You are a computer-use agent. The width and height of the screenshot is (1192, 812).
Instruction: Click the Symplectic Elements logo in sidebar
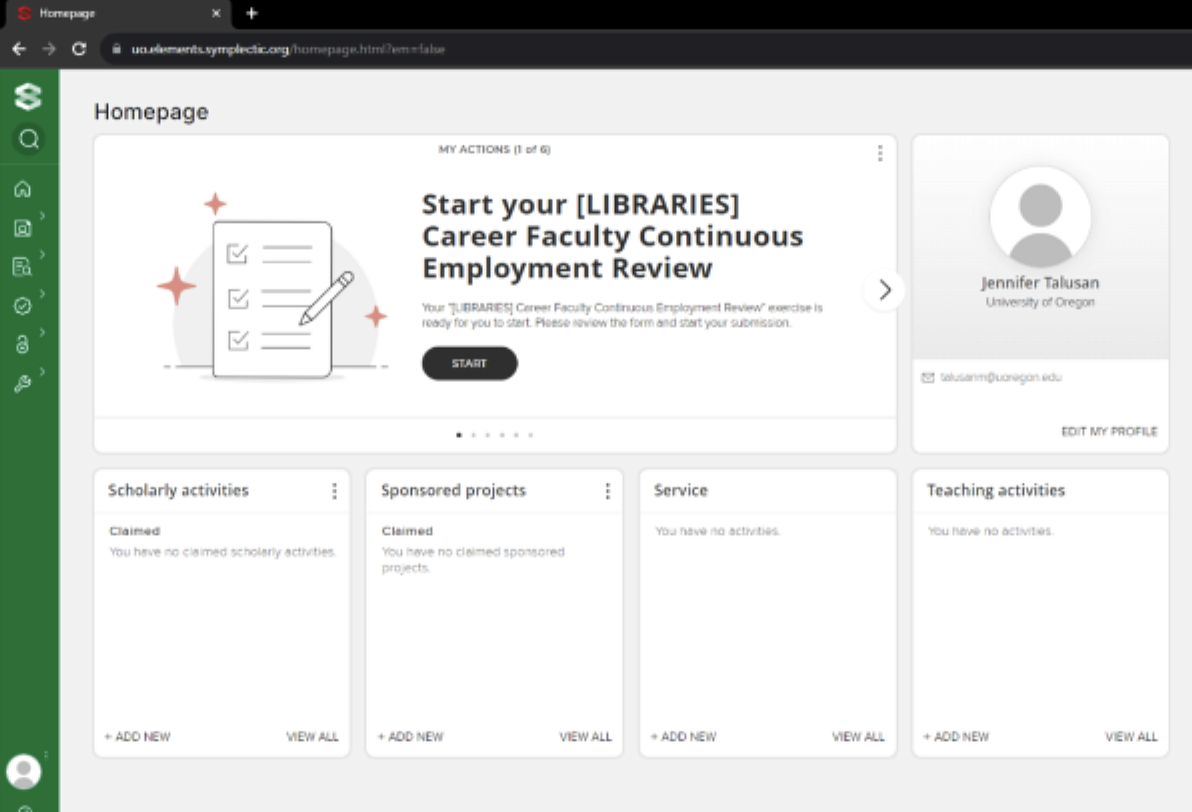28,97
